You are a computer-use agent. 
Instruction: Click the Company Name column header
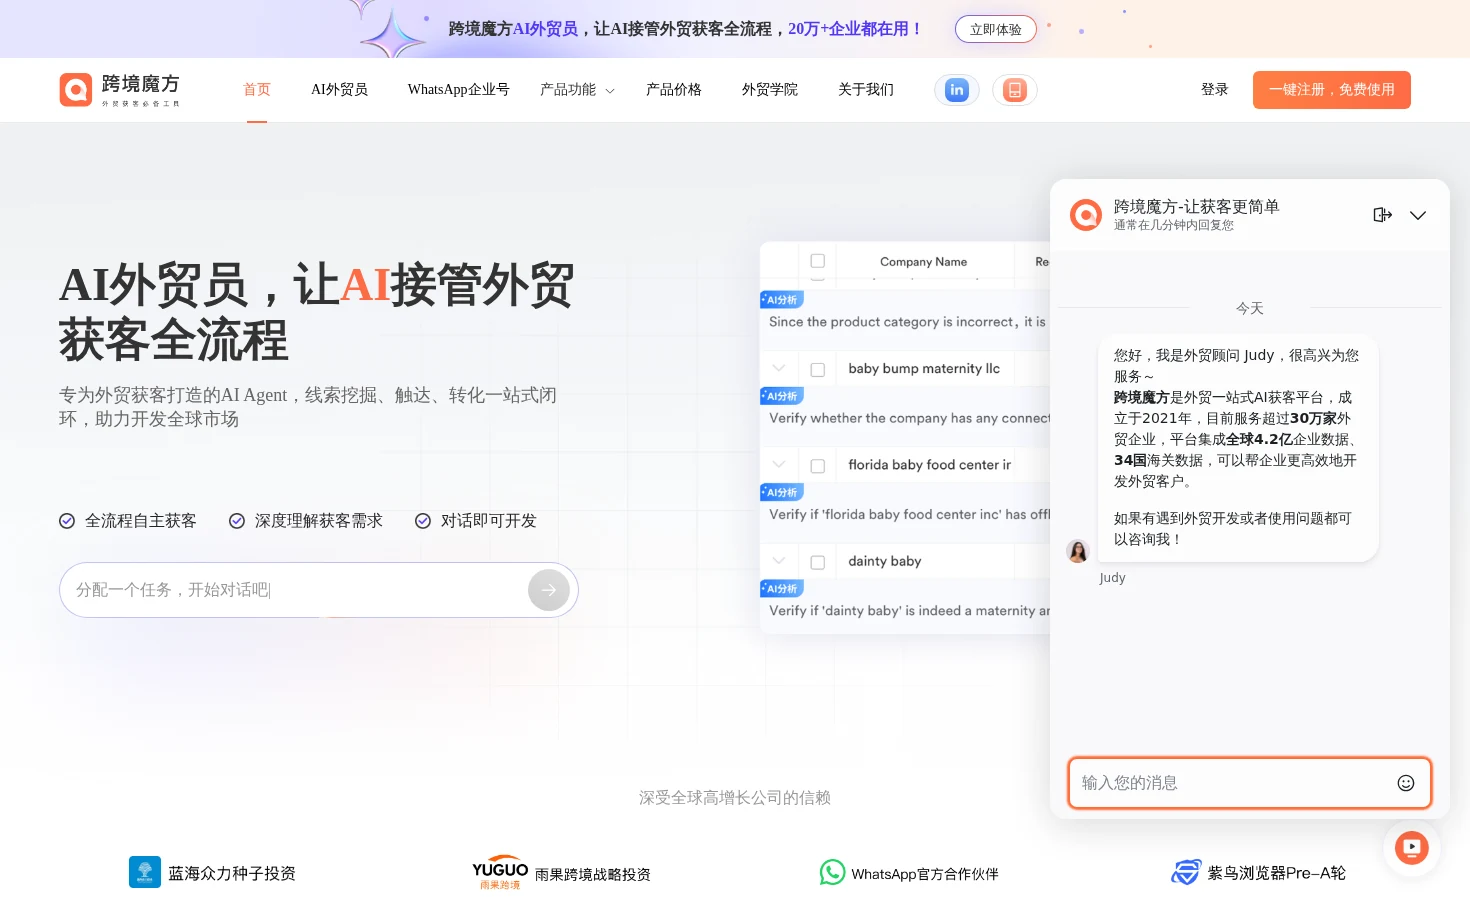[923, 262]
